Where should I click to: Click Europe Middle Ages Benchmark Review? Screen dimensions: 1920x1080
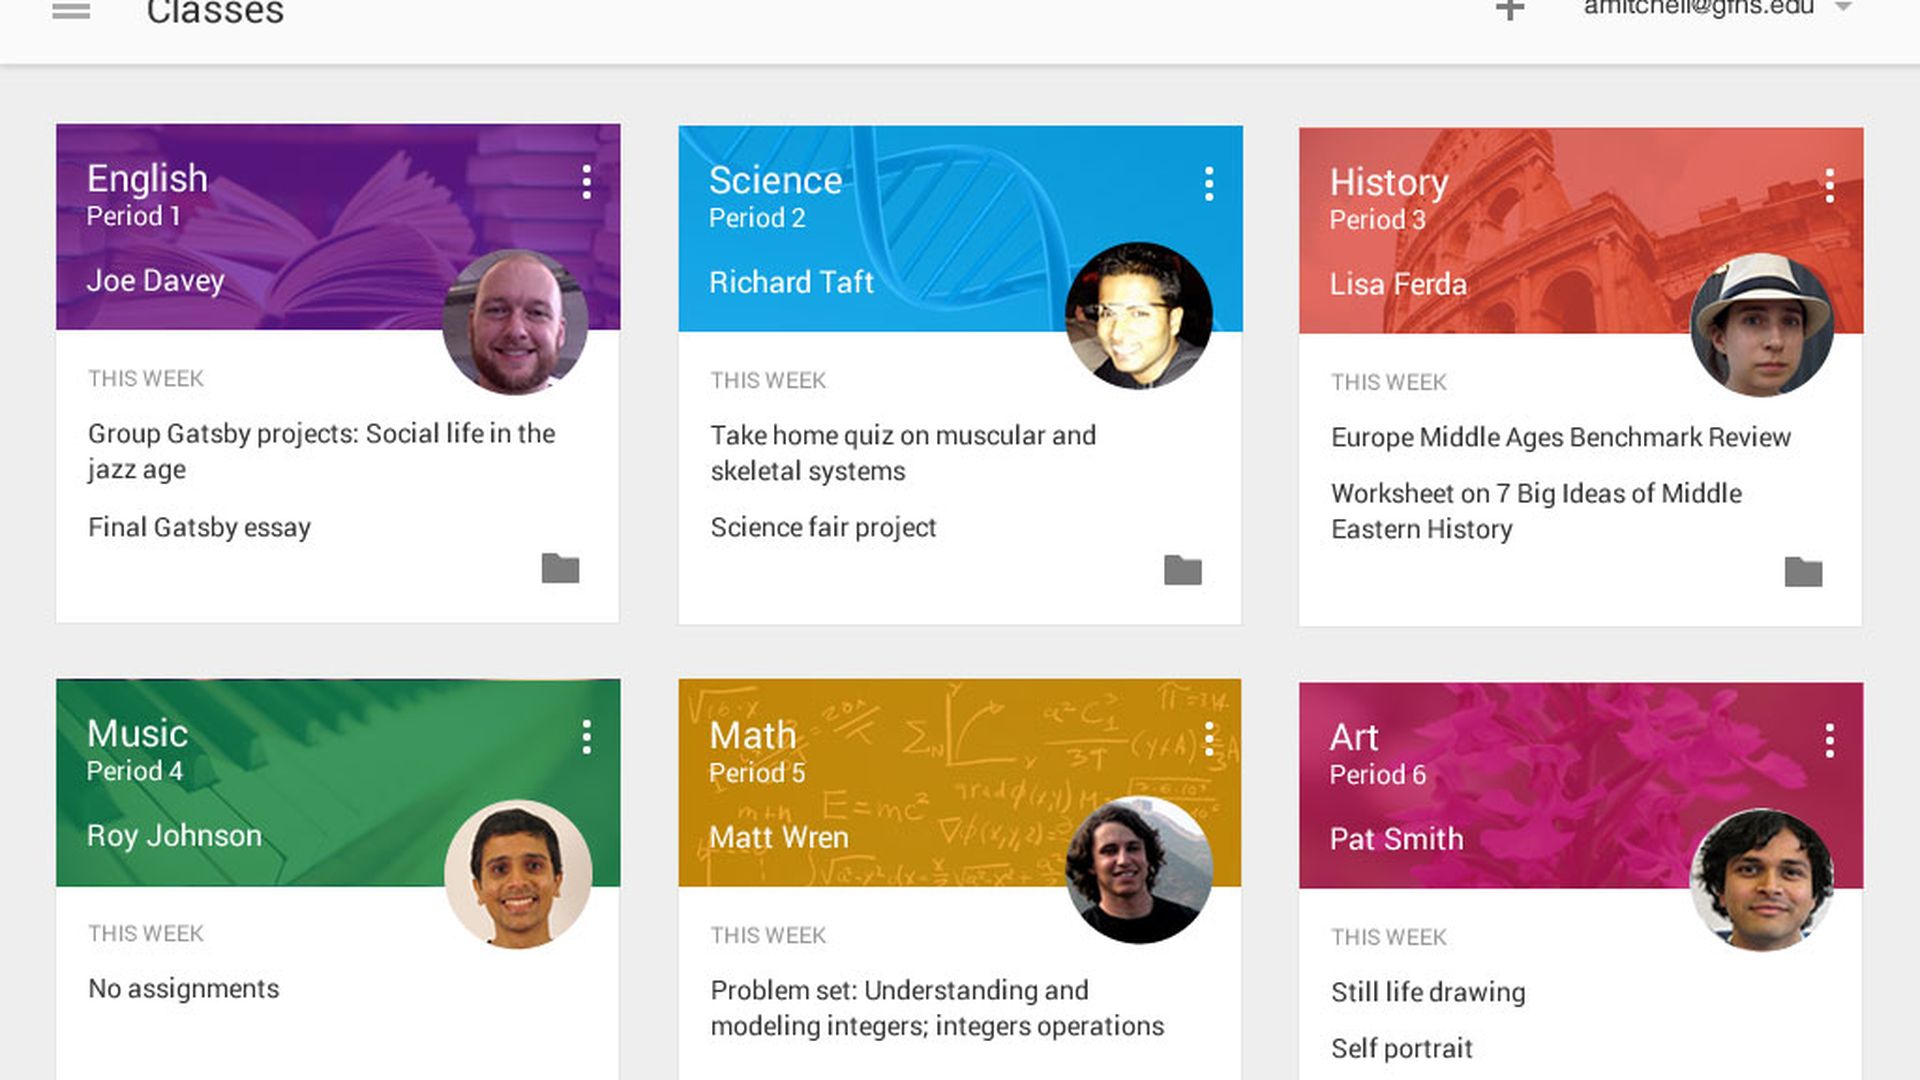tap(1560, 437)
